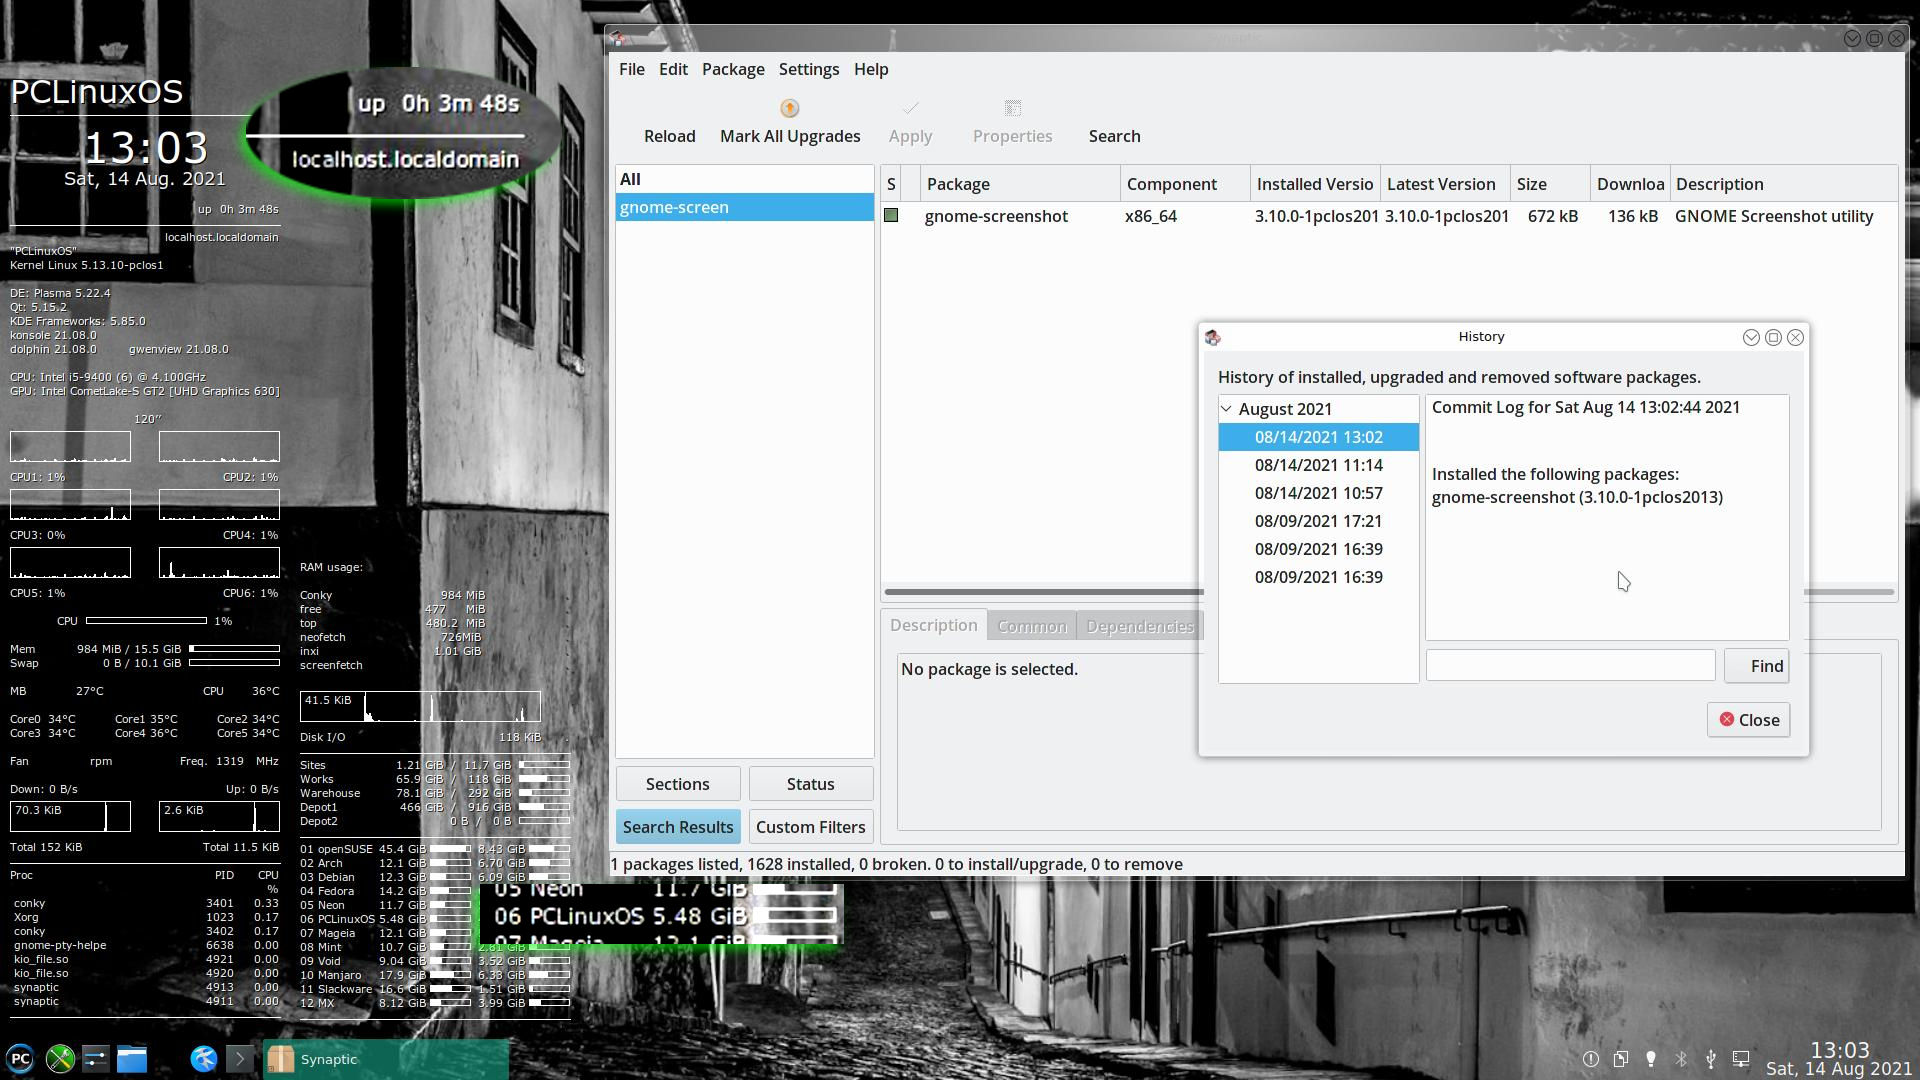1920x1080 pixels.
Task: Click the Synaptic window title bar icon
Action: (617, 39)
